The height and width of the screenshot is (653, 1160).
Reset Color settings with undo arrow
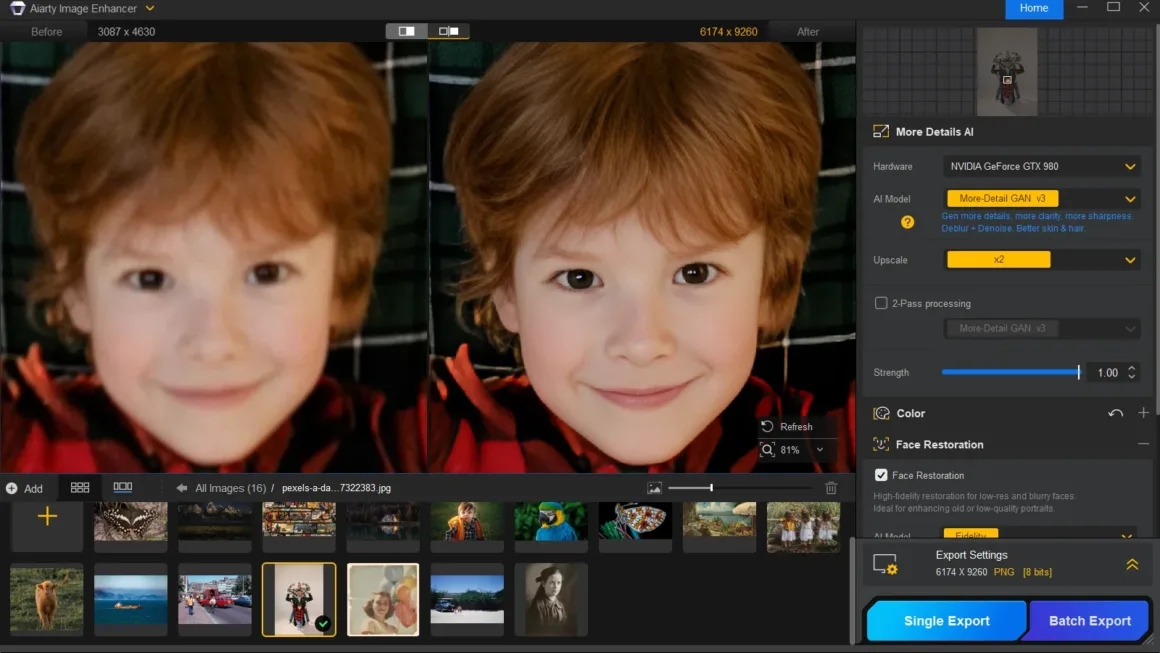pos(1115,413)
